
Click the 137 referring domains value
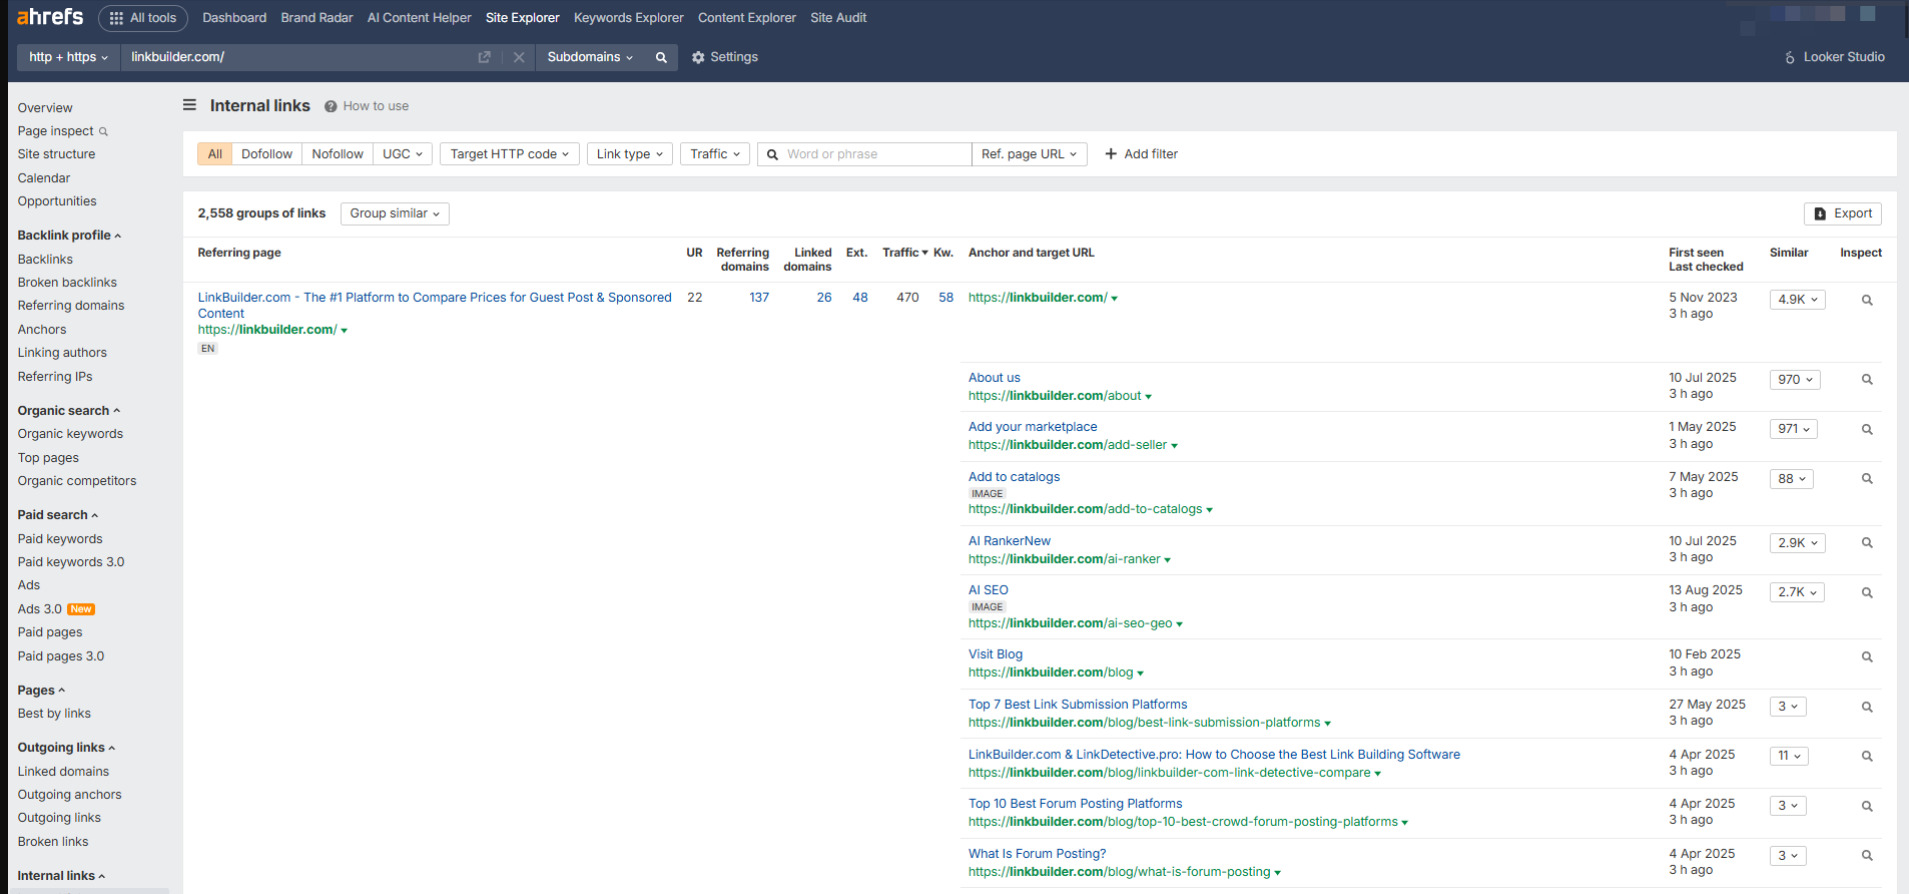(x=759, y=297)
